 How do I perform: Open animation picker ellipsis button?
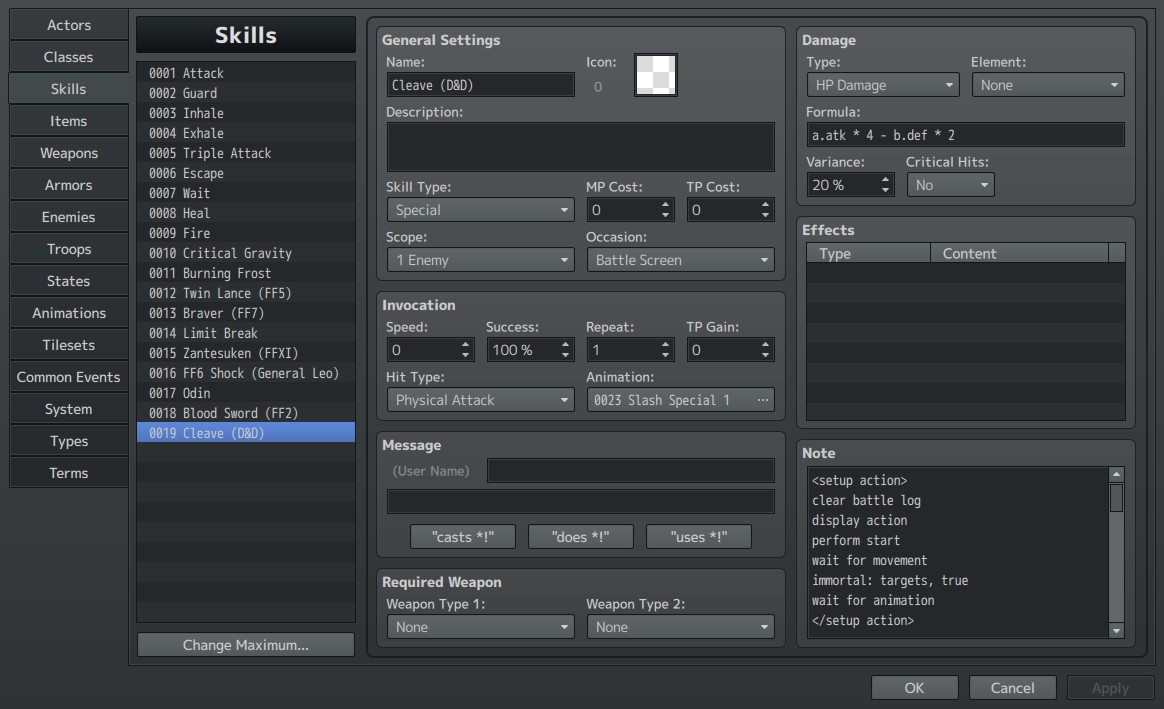tap(762, 400)
